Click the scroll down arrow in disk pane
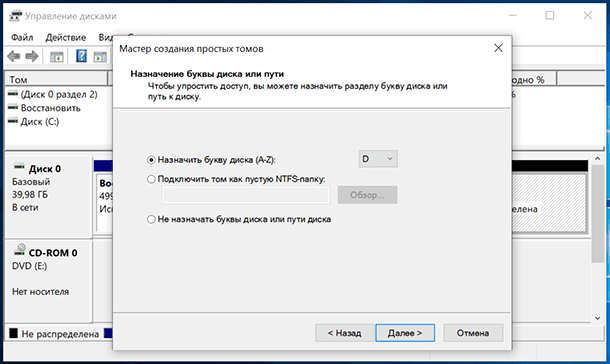 pos(598,318)
